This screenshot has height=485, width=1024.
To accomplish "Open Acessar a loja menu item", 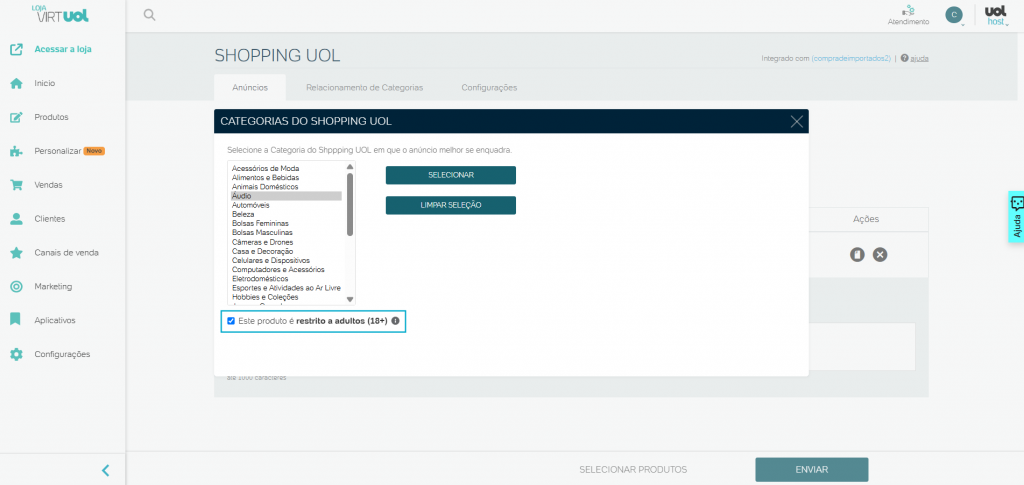I will (63, 49).
